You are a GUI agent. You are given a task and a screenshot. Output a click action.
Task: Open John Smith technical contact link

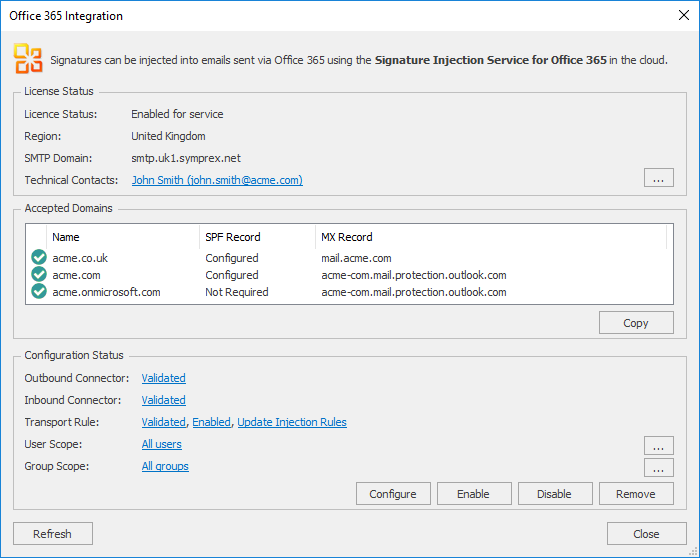click(x=217, y=181)
